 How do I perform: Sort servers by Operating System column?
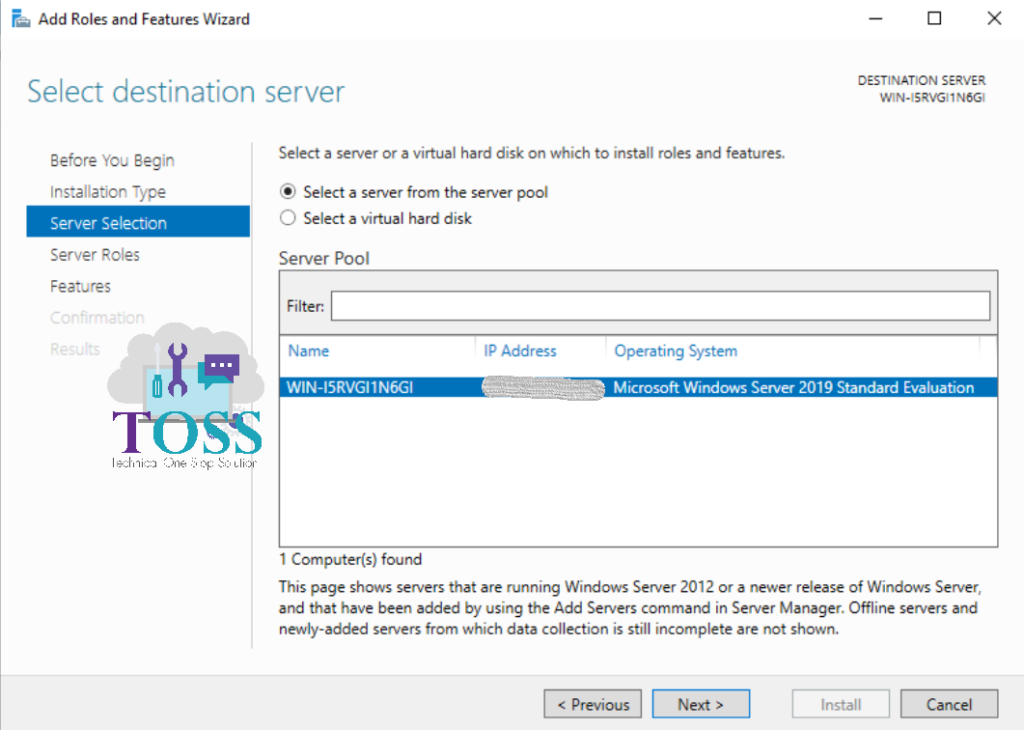pyautogui.click(x=675, y=350)
